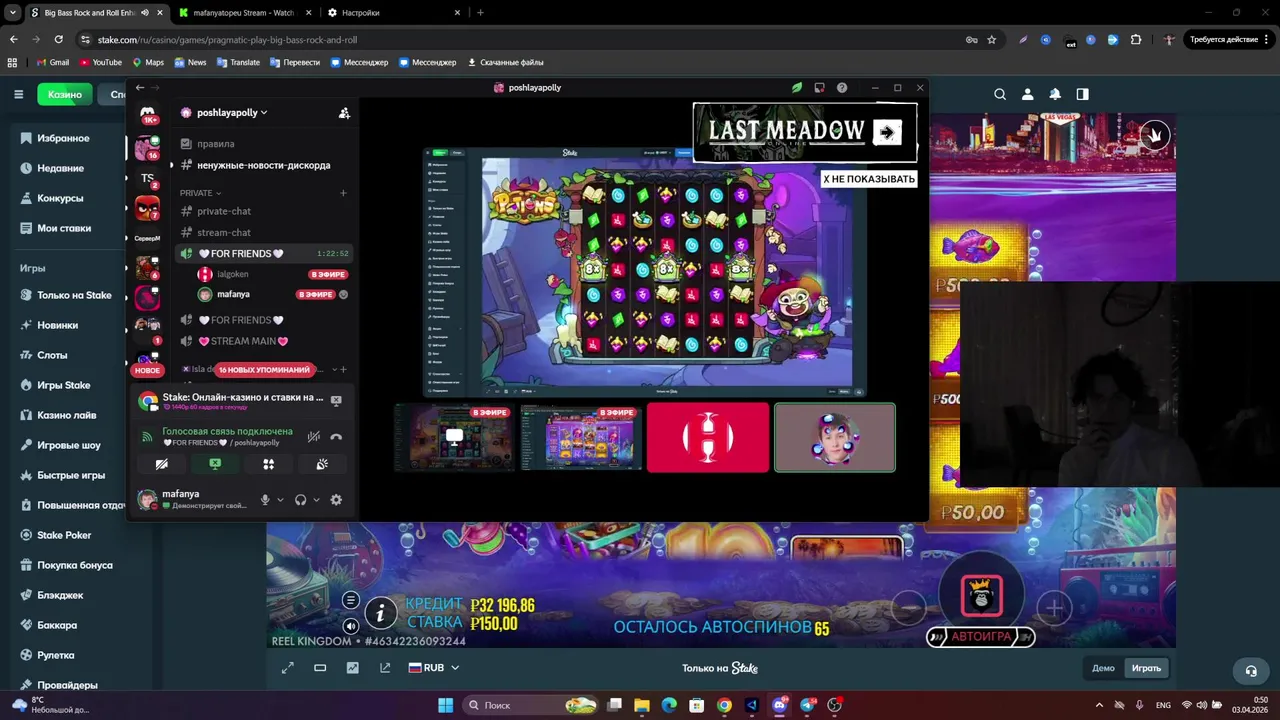Screen dimensions: 1280x720
Task: Open Stake support headset button
Action: click(x=1250, y=670)
